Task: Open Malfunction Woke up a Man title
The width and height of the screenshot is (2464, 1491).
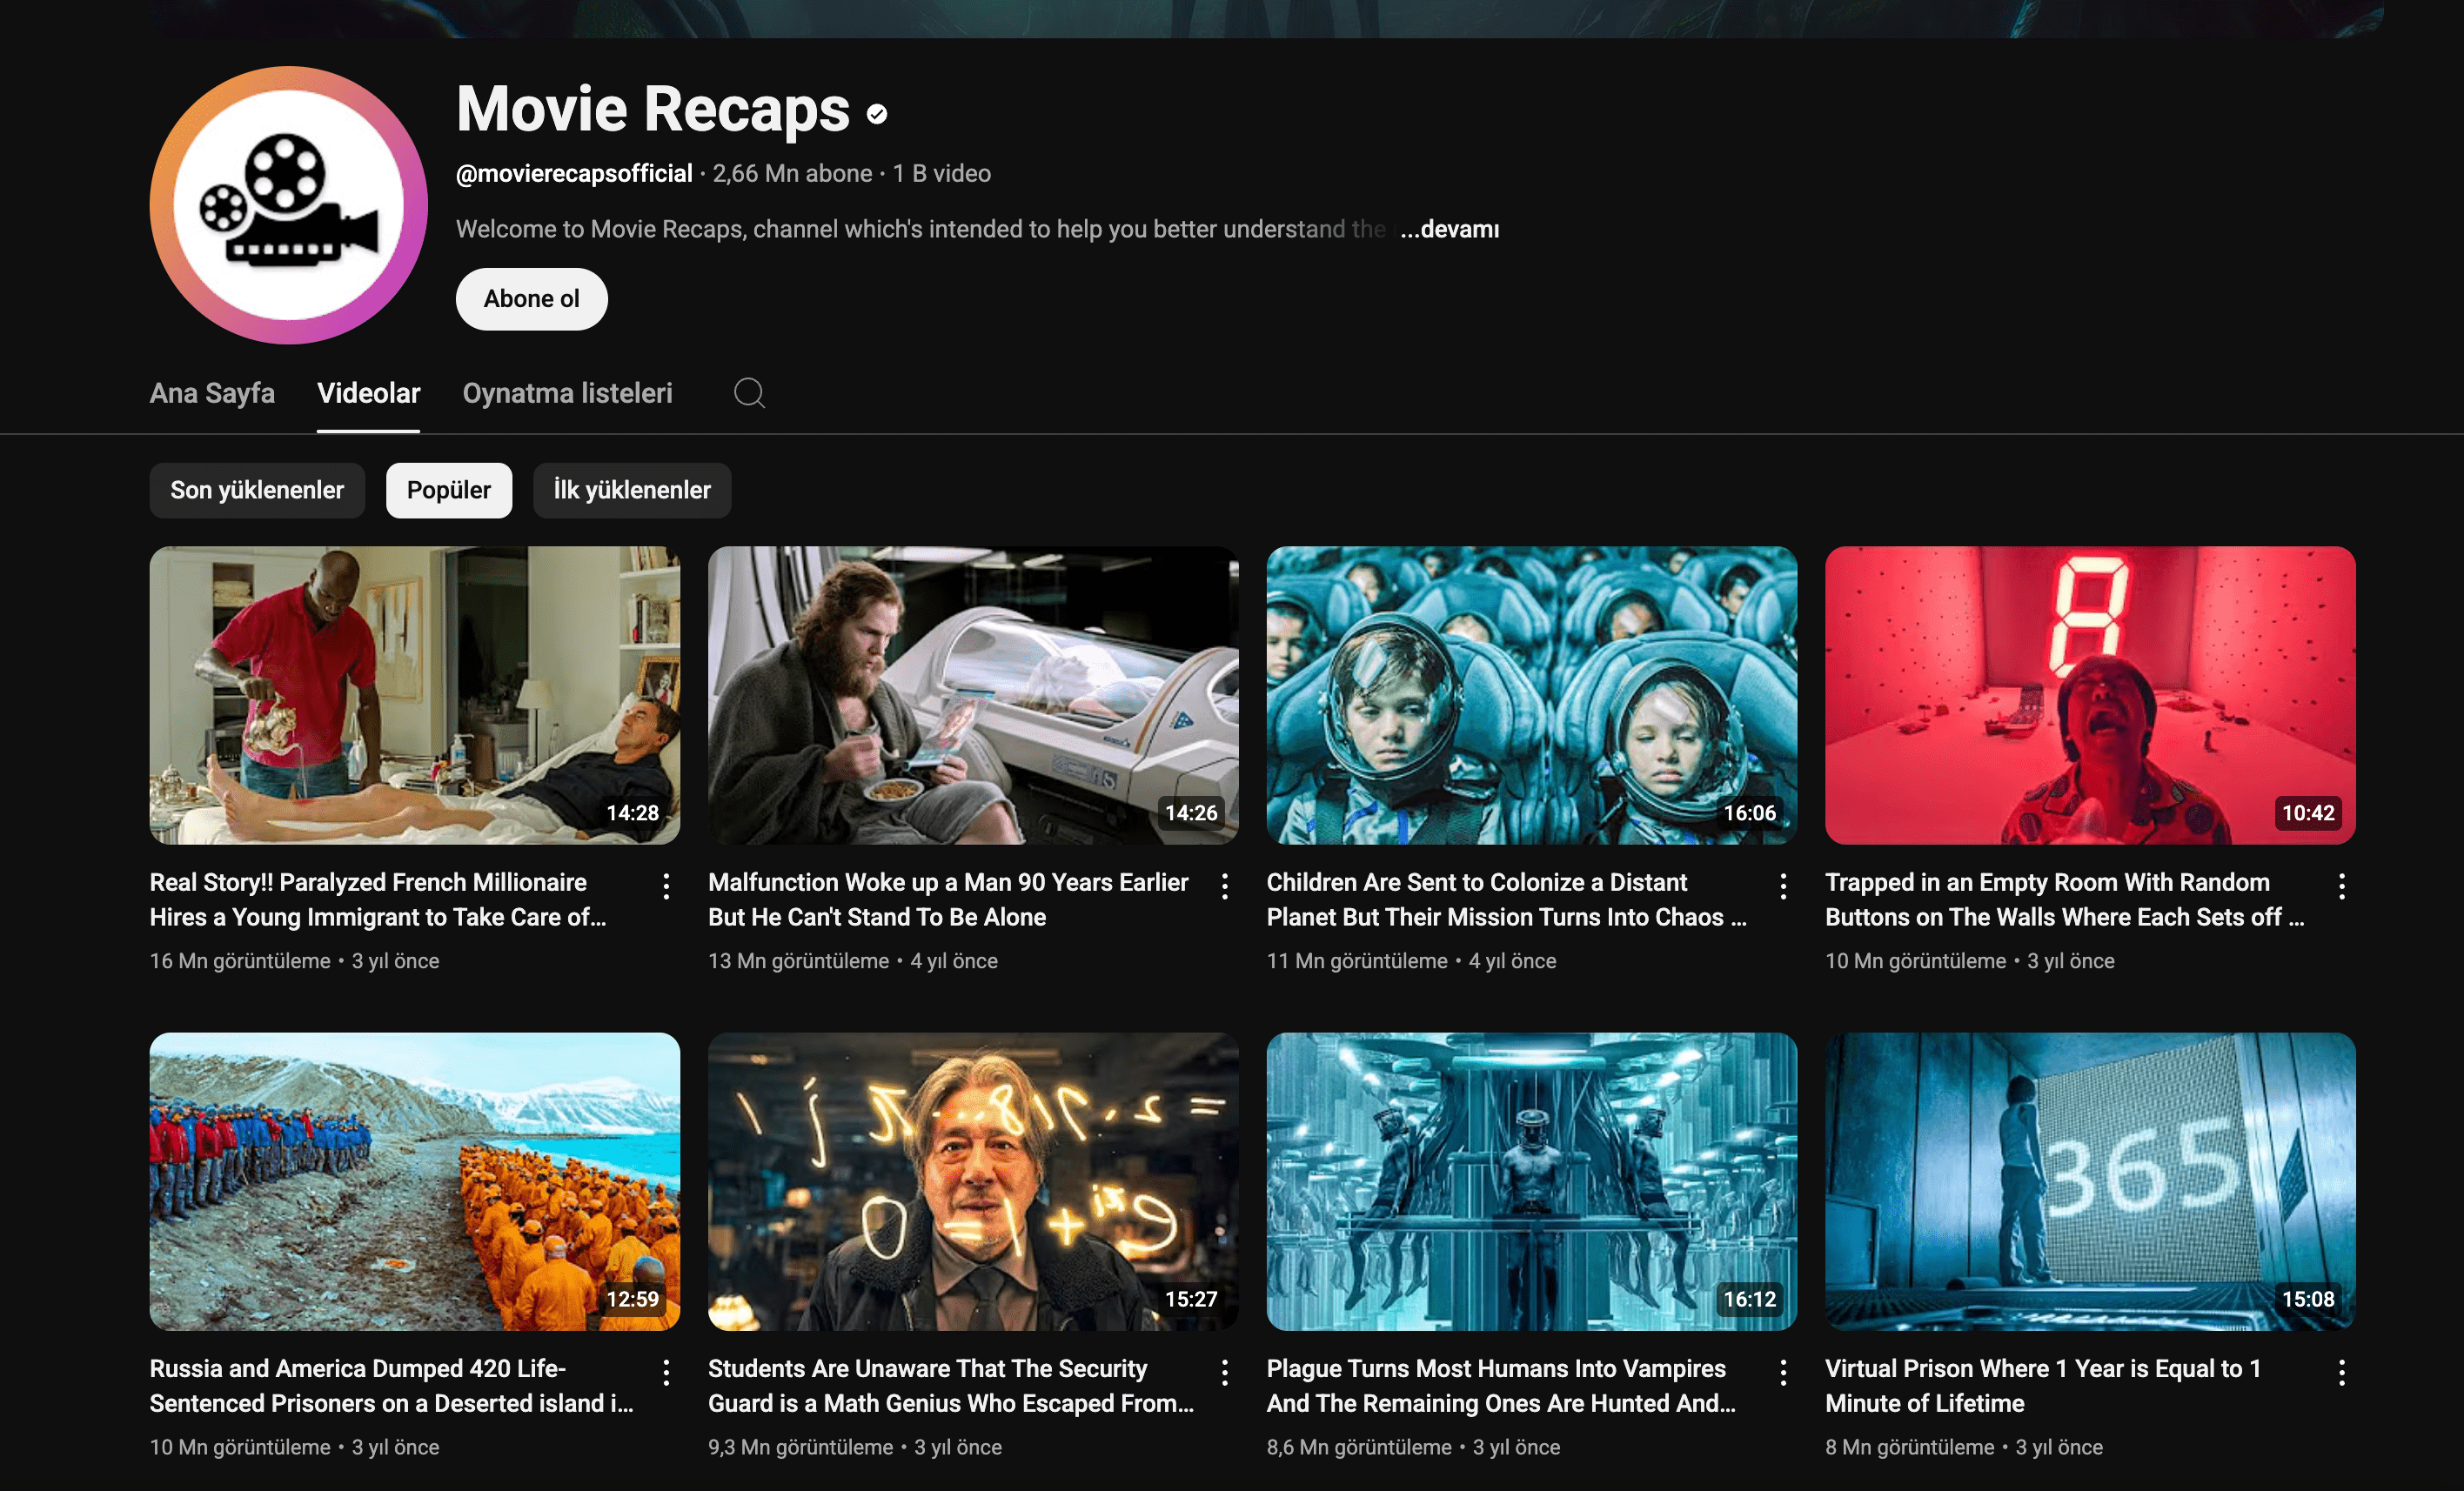Action: point(948,899)
